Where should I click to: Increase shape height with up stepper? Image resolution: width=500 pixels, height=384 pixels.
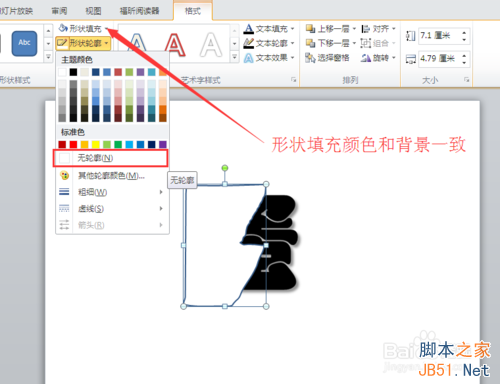pos(464,32)
